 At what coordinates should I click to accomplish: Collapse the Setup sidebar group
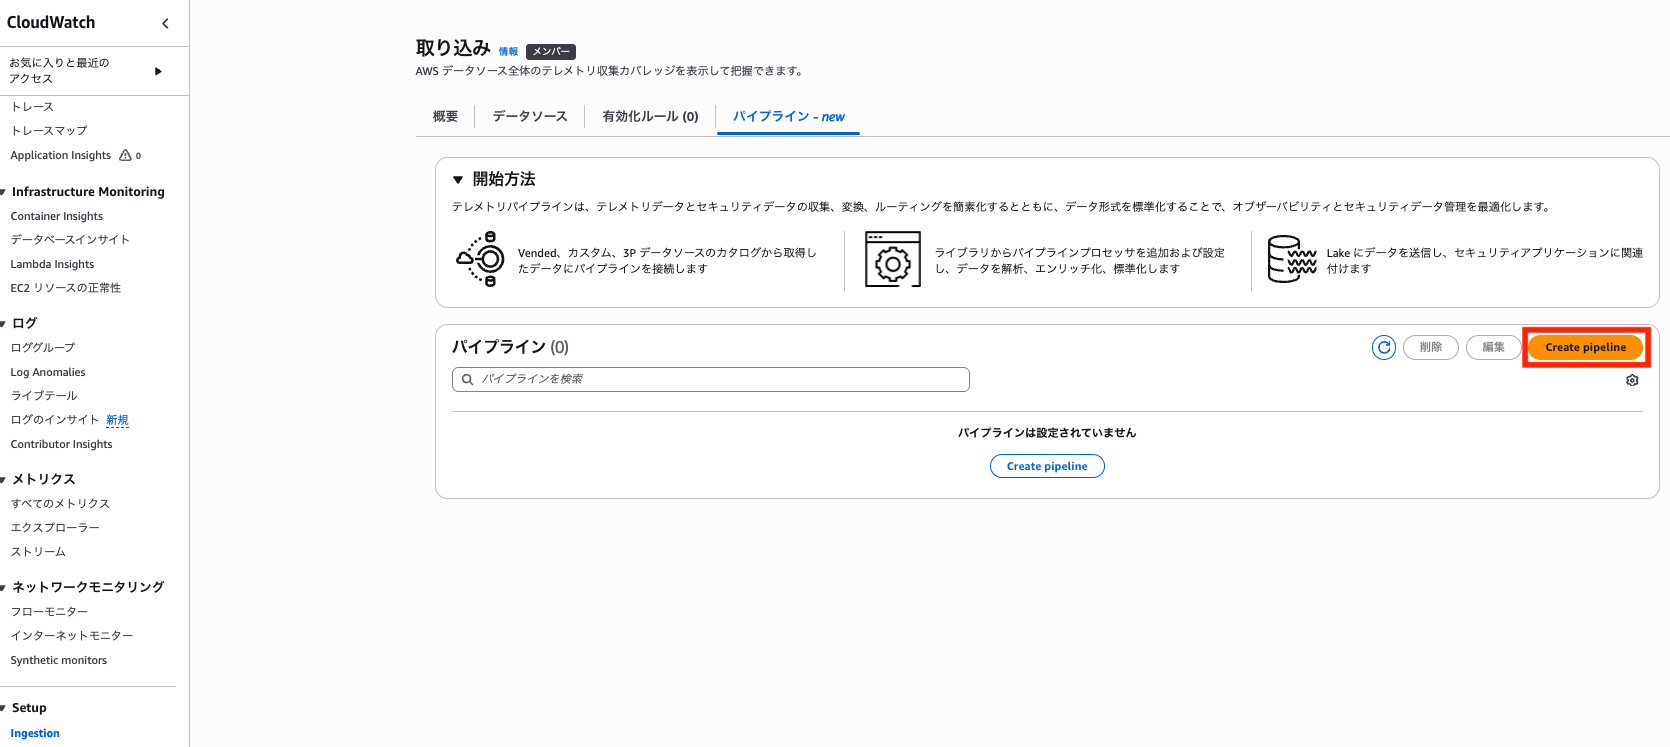[x=4, y=708]
